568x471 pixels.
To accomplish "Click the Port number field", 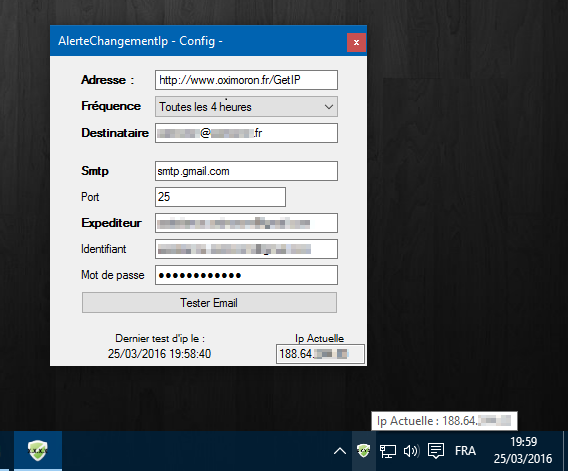I will point(220,197).
